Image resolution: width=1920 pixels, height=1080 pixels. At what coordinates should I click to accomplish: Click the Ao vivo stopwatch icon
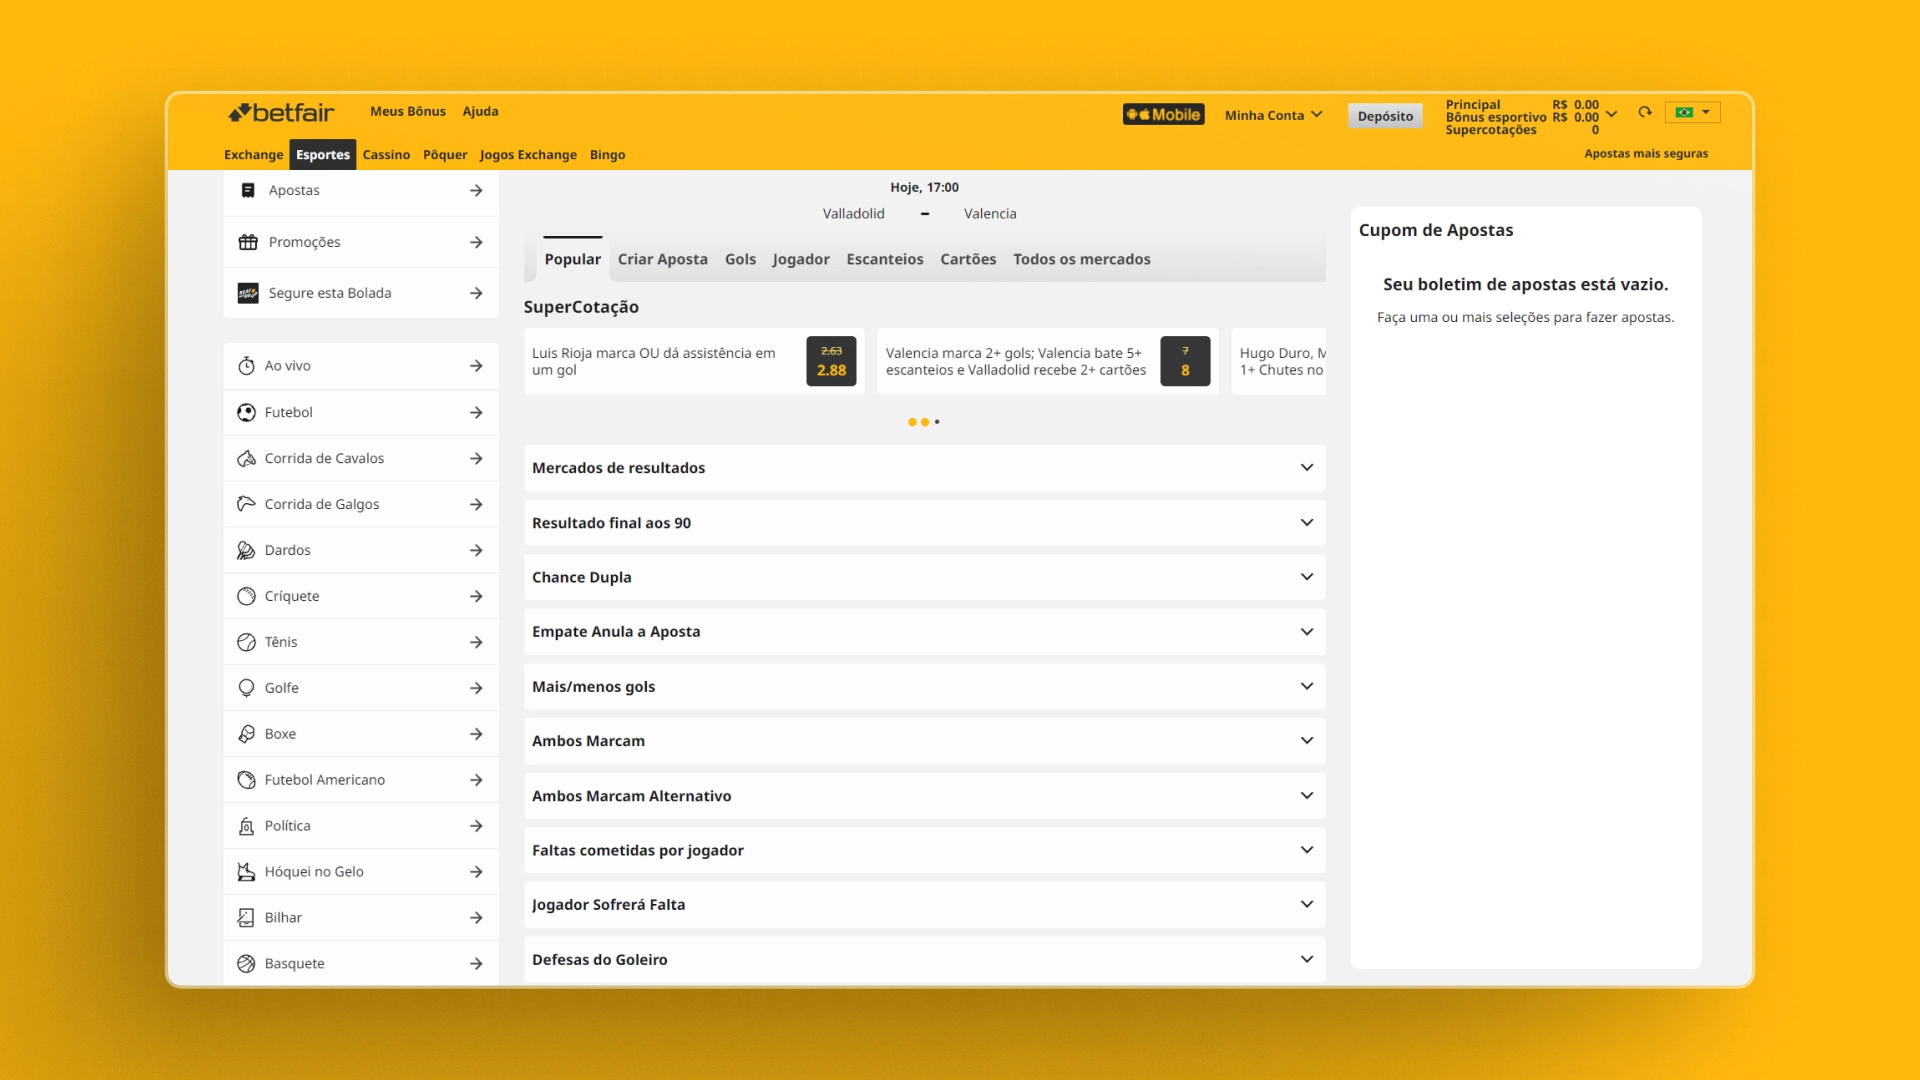pyautogui.click(x=246, y=366)
